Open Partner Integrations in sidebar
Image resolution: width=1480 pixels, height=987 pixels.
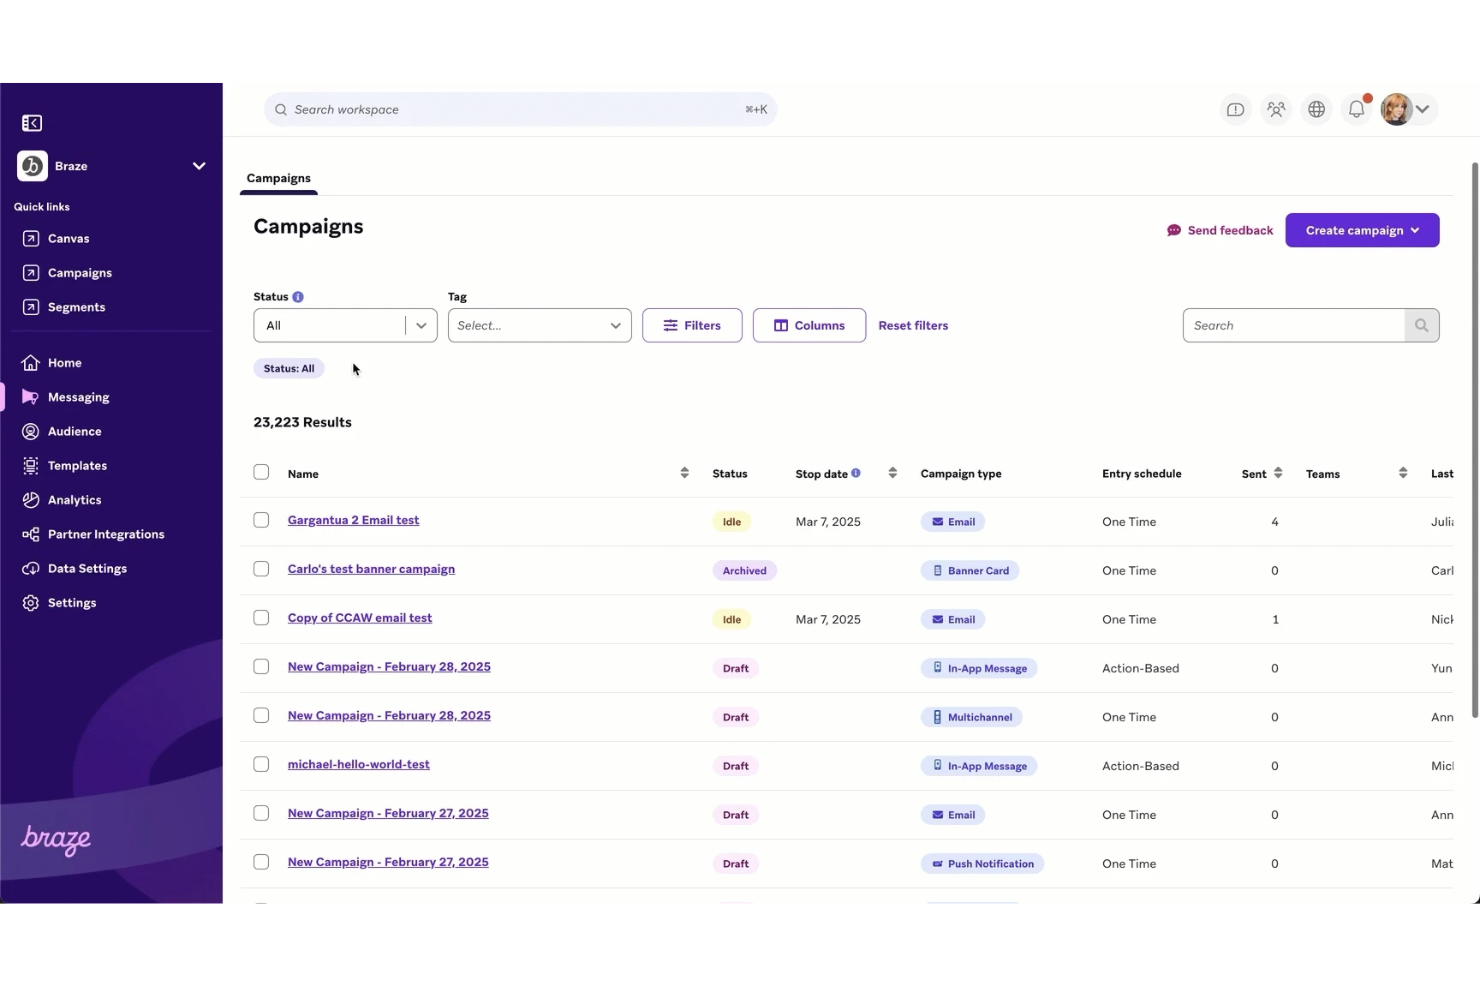point(106,533)
